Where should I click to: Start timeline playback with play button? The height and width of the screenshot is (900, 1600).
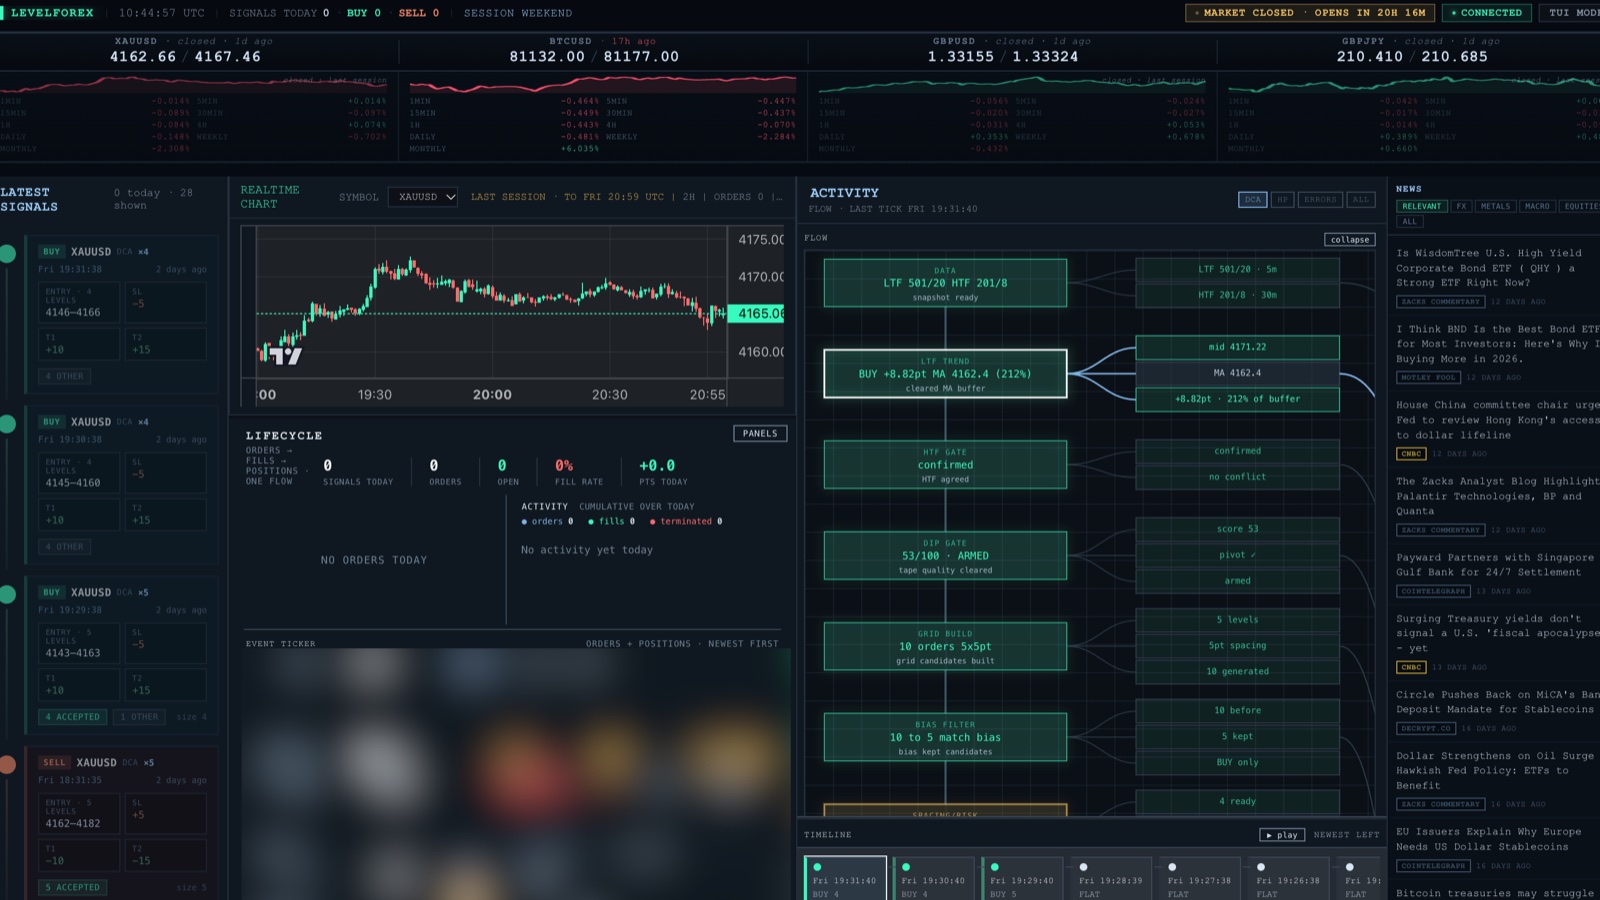click(1282, 835)
